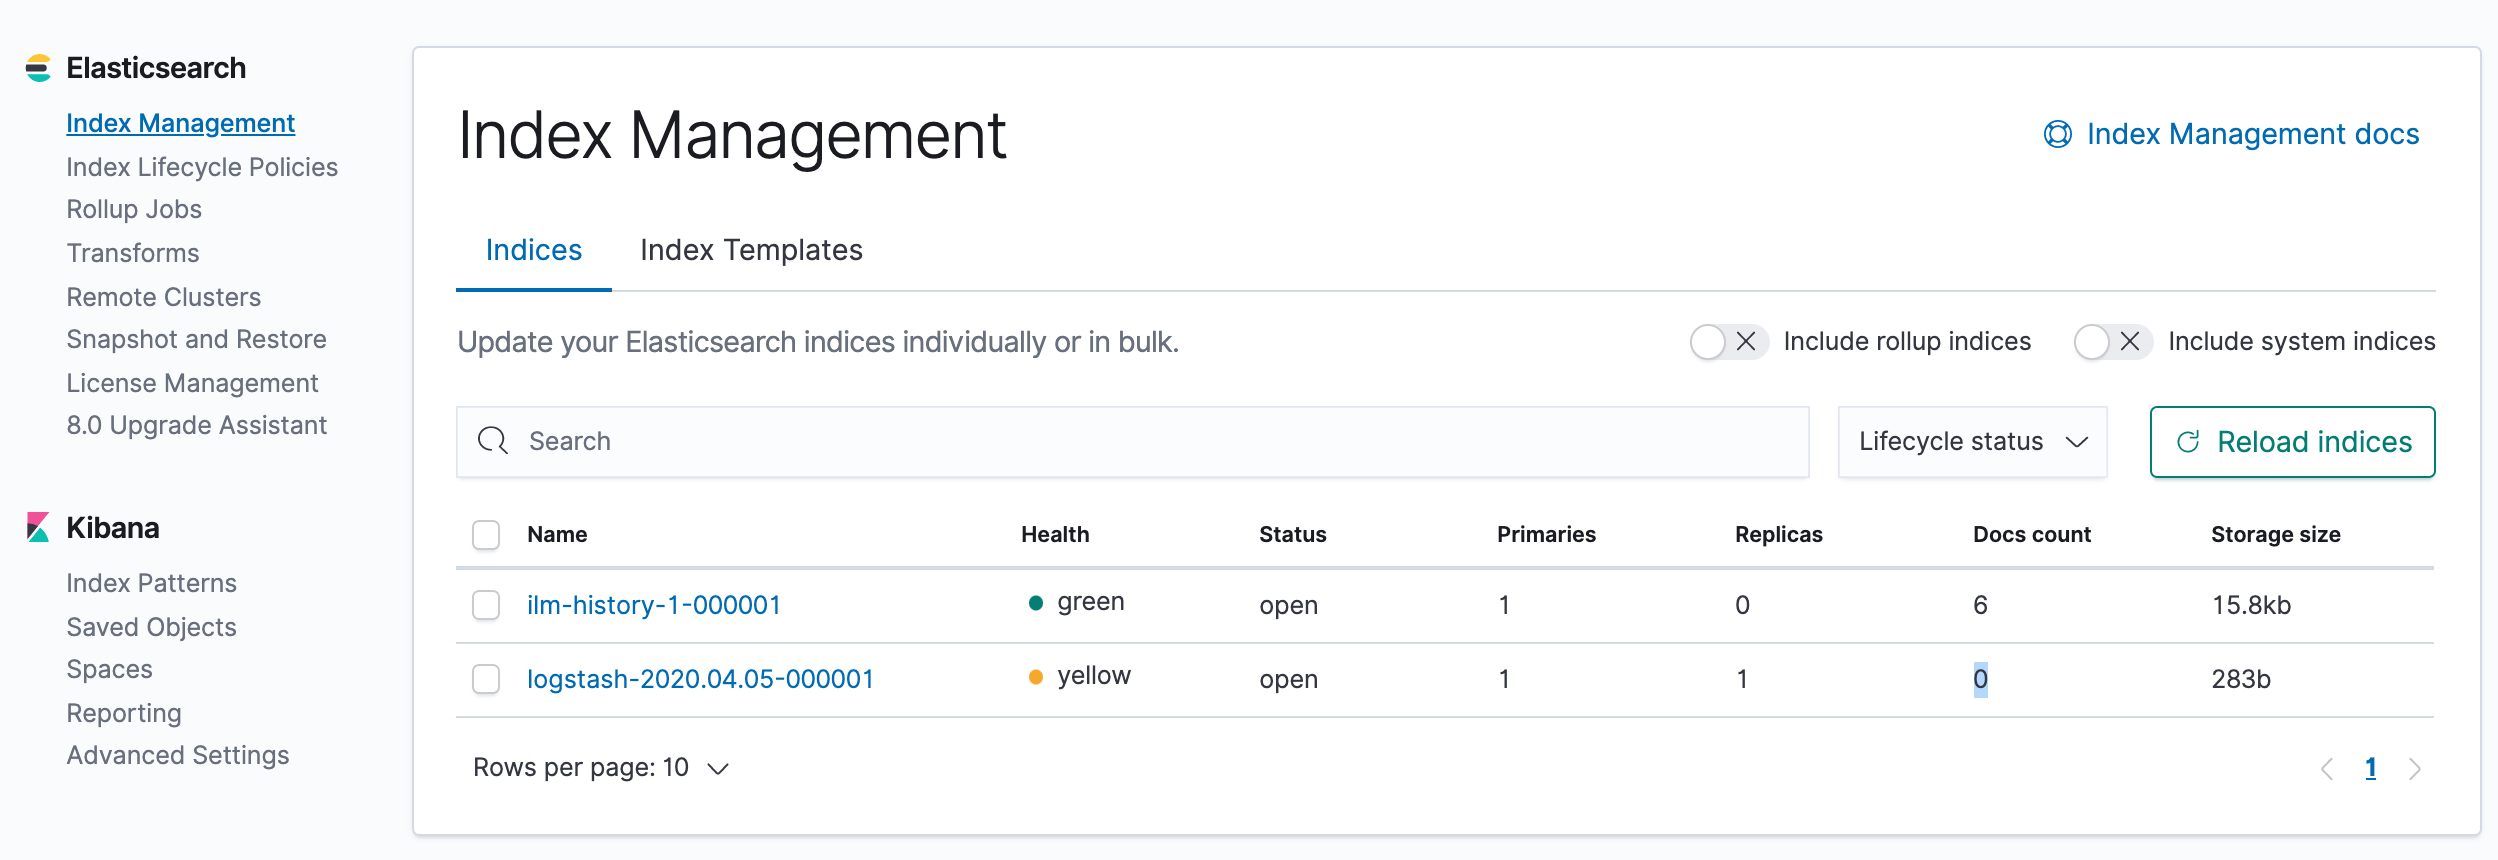This screenshot has height=860, width=2498.
Task: Click docs count 6 for ilm-history
Action: [1980, 605]
